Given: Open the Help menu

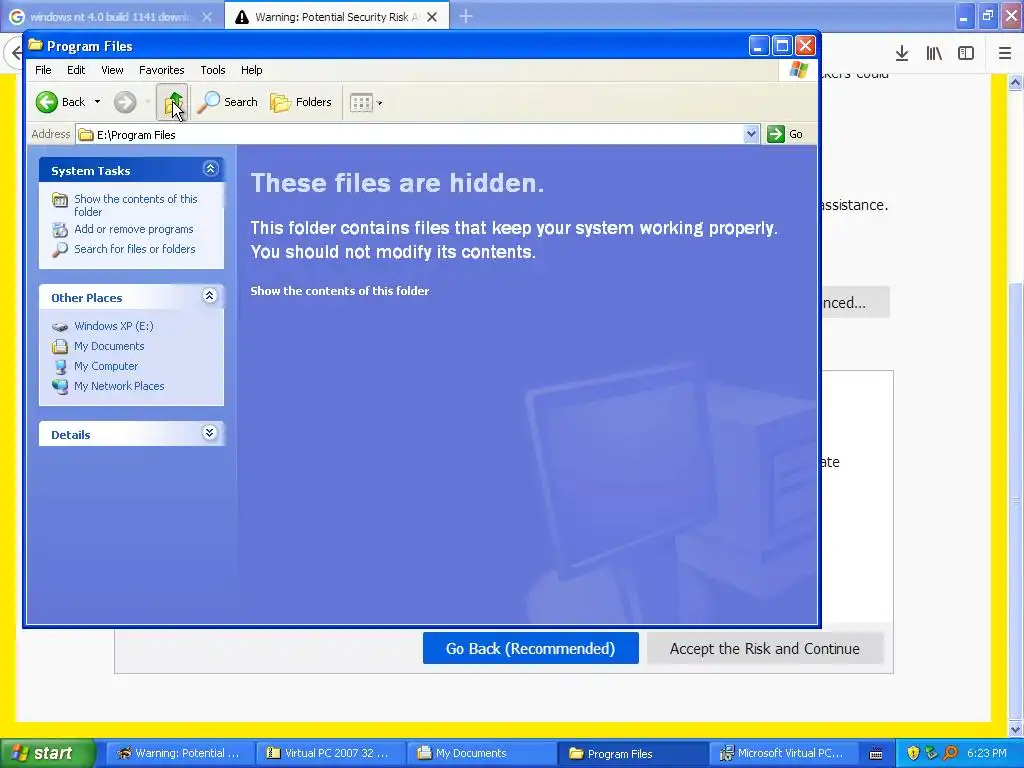Looking at the screenshot, I should (251, 70).
